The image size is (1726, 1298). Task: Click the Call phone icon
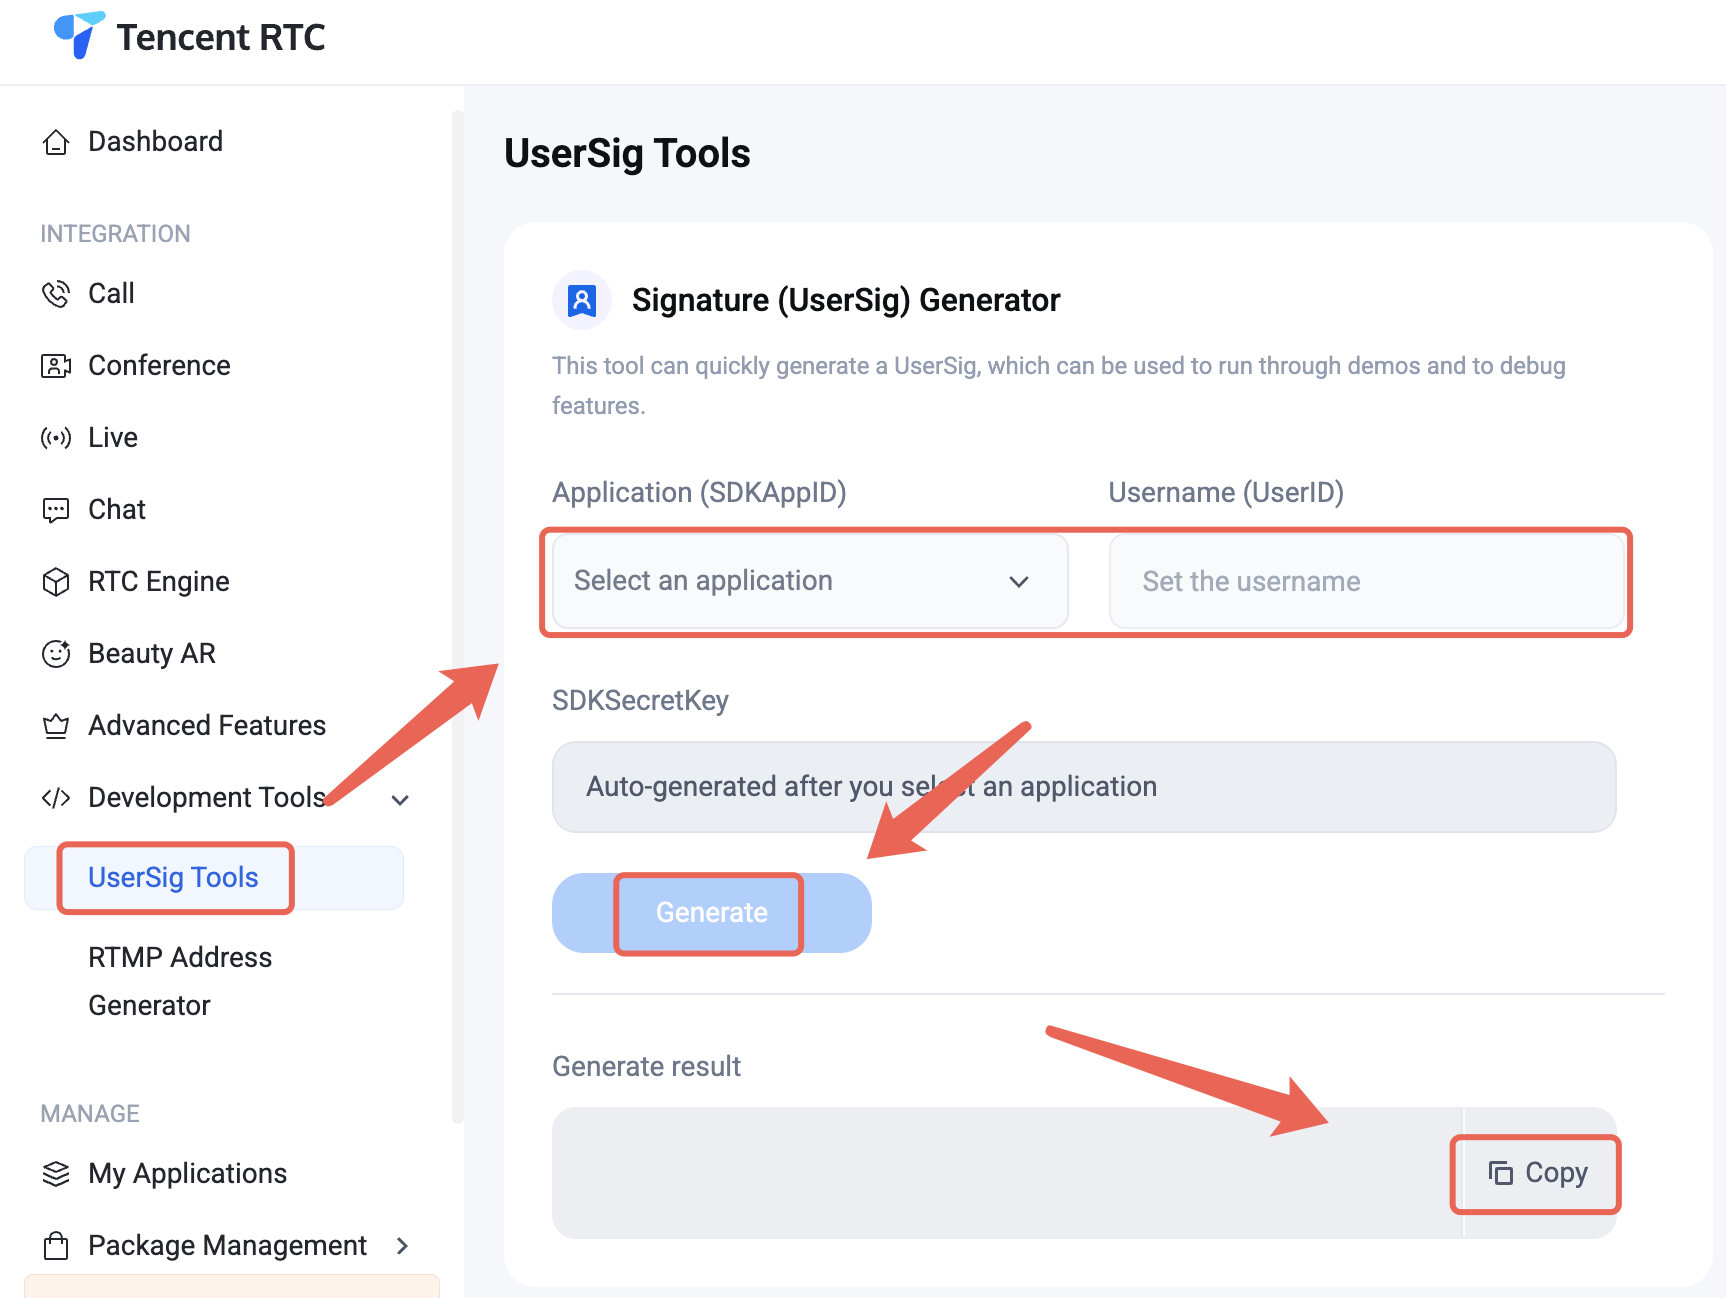coord(56,294)
